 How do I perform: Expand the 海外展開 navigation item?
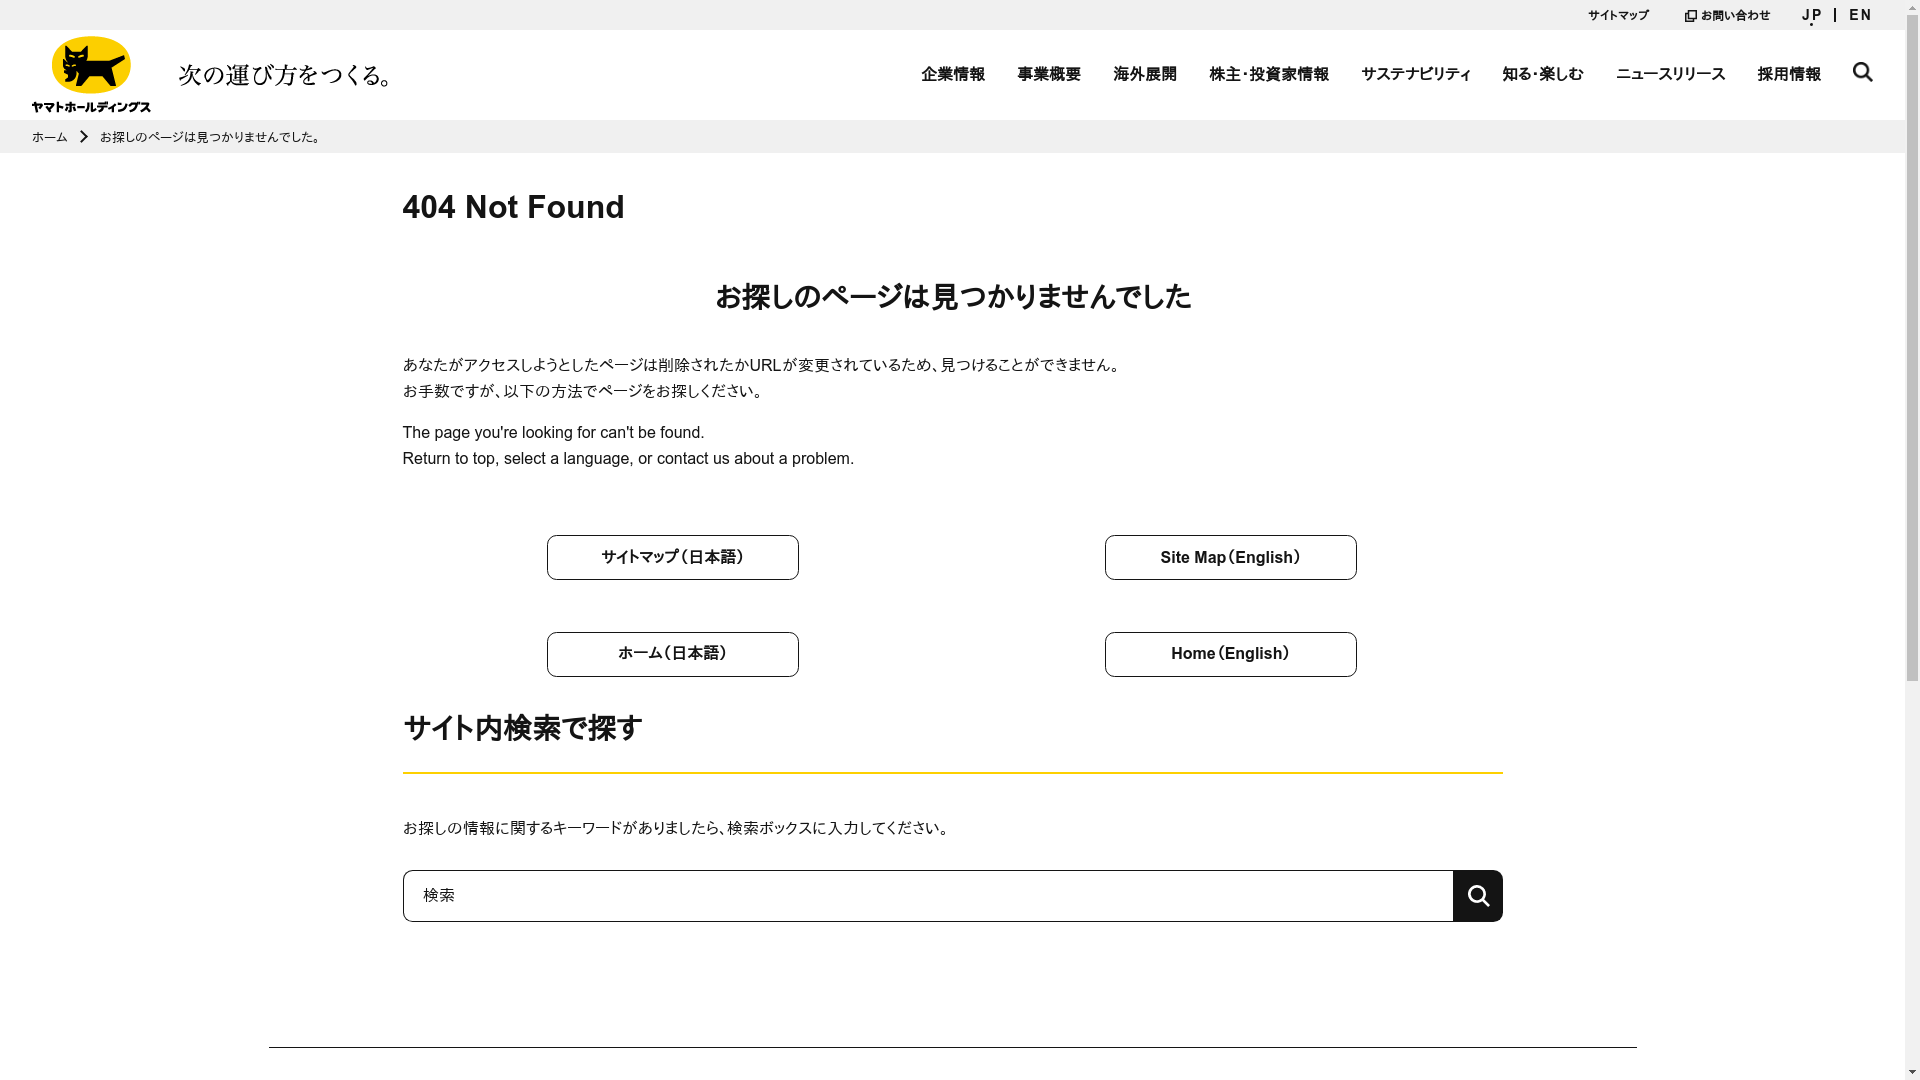pos(1144,74)
